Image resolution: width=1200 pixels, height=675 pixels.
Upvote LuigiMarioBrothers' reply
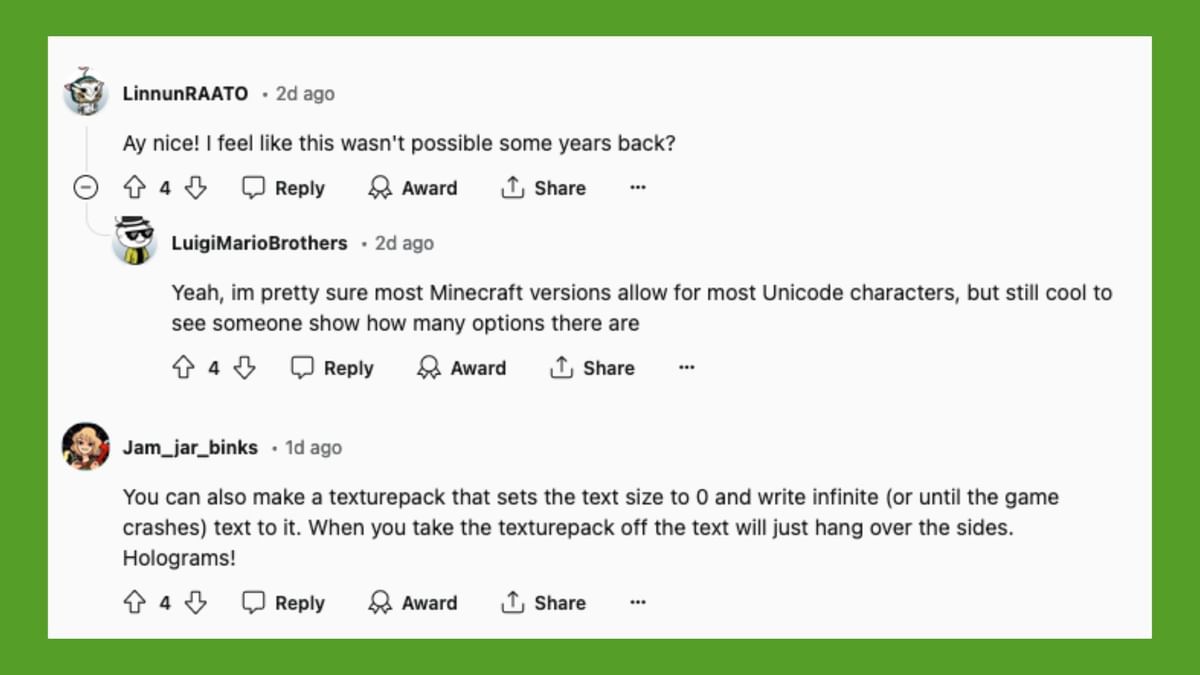[x=183, y=368]
